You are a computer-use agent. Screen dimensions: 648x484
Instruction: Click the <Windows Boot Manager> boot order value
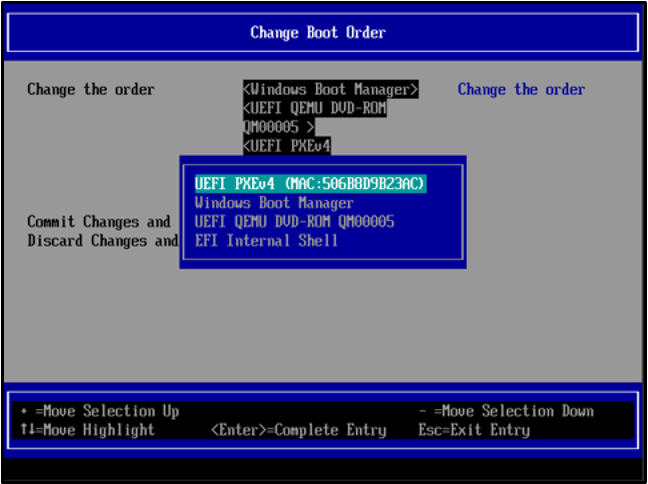click(x=331, y=89)
